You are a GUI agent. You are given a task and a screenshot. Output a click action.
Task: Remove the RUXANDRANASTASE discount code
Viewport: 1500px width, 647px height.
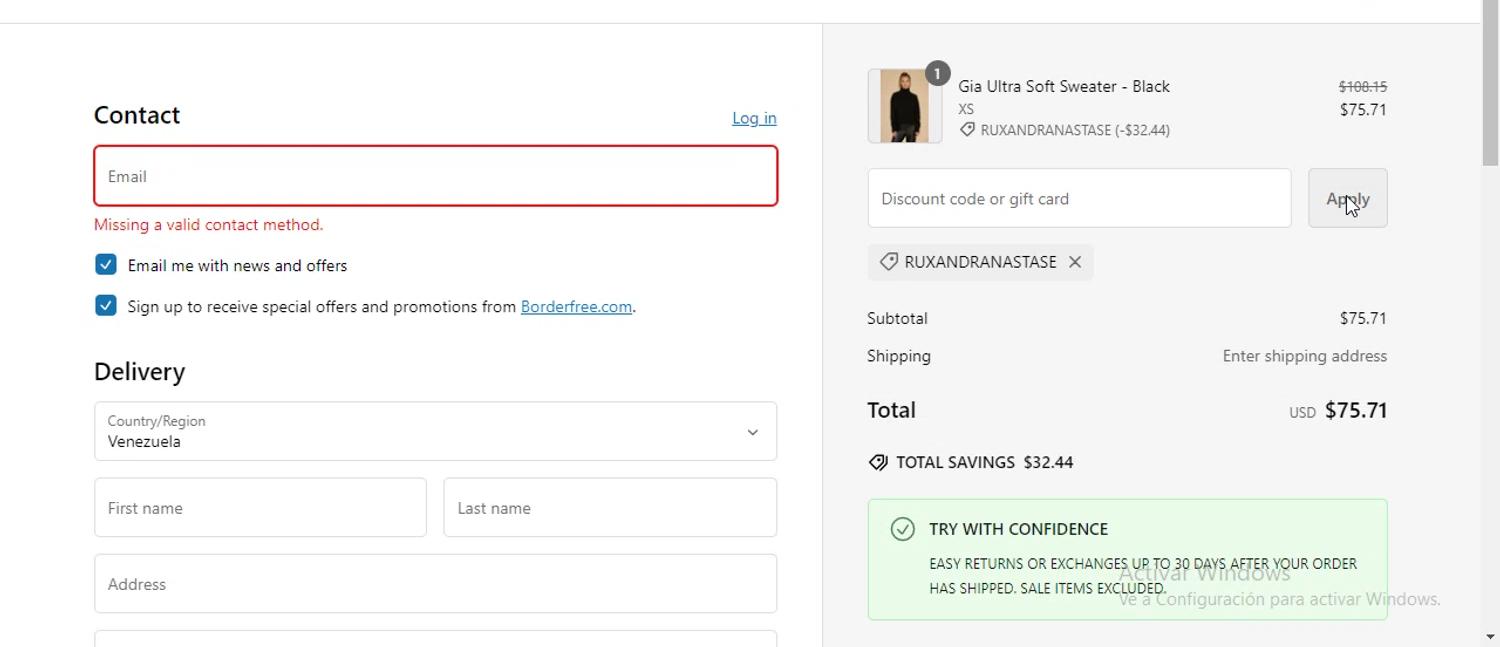[x=1075, y=262]
